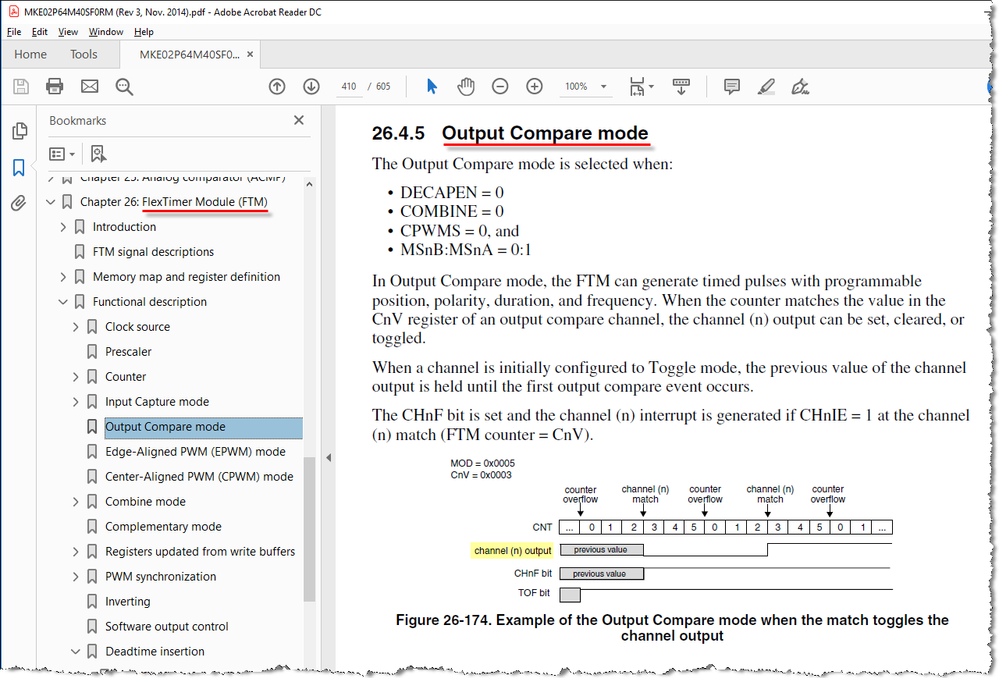Expand the Clock source bookmark
The width and height of the screenshot is (999, 678).
click(x=75, y=327)
